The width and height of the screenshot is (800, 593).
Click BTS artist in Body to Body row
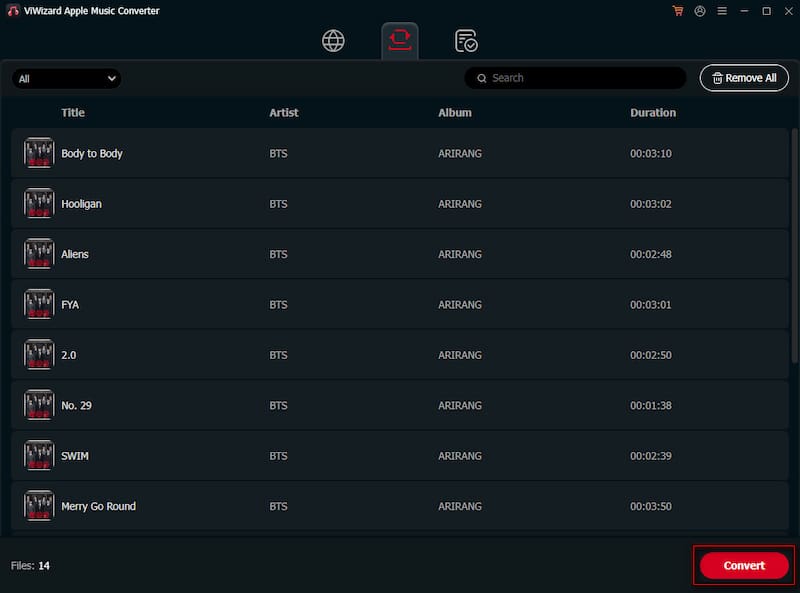point(278,154)
